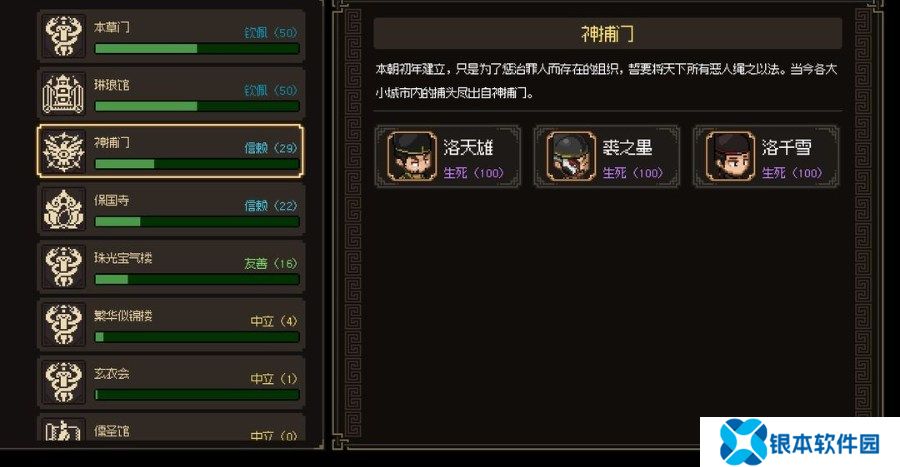Click the 银本软件园 watermark logo

point(800,442)
